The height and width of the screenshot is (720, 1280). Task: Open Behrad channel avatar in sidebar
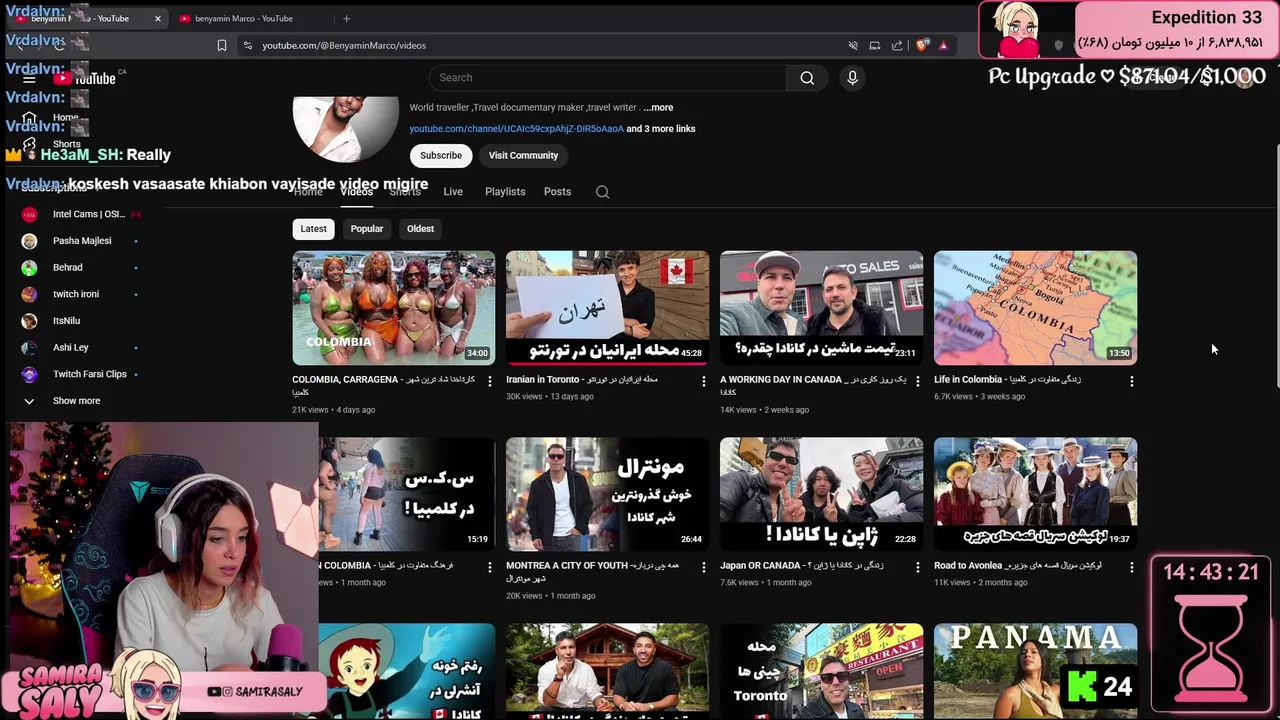pos(29,268)
